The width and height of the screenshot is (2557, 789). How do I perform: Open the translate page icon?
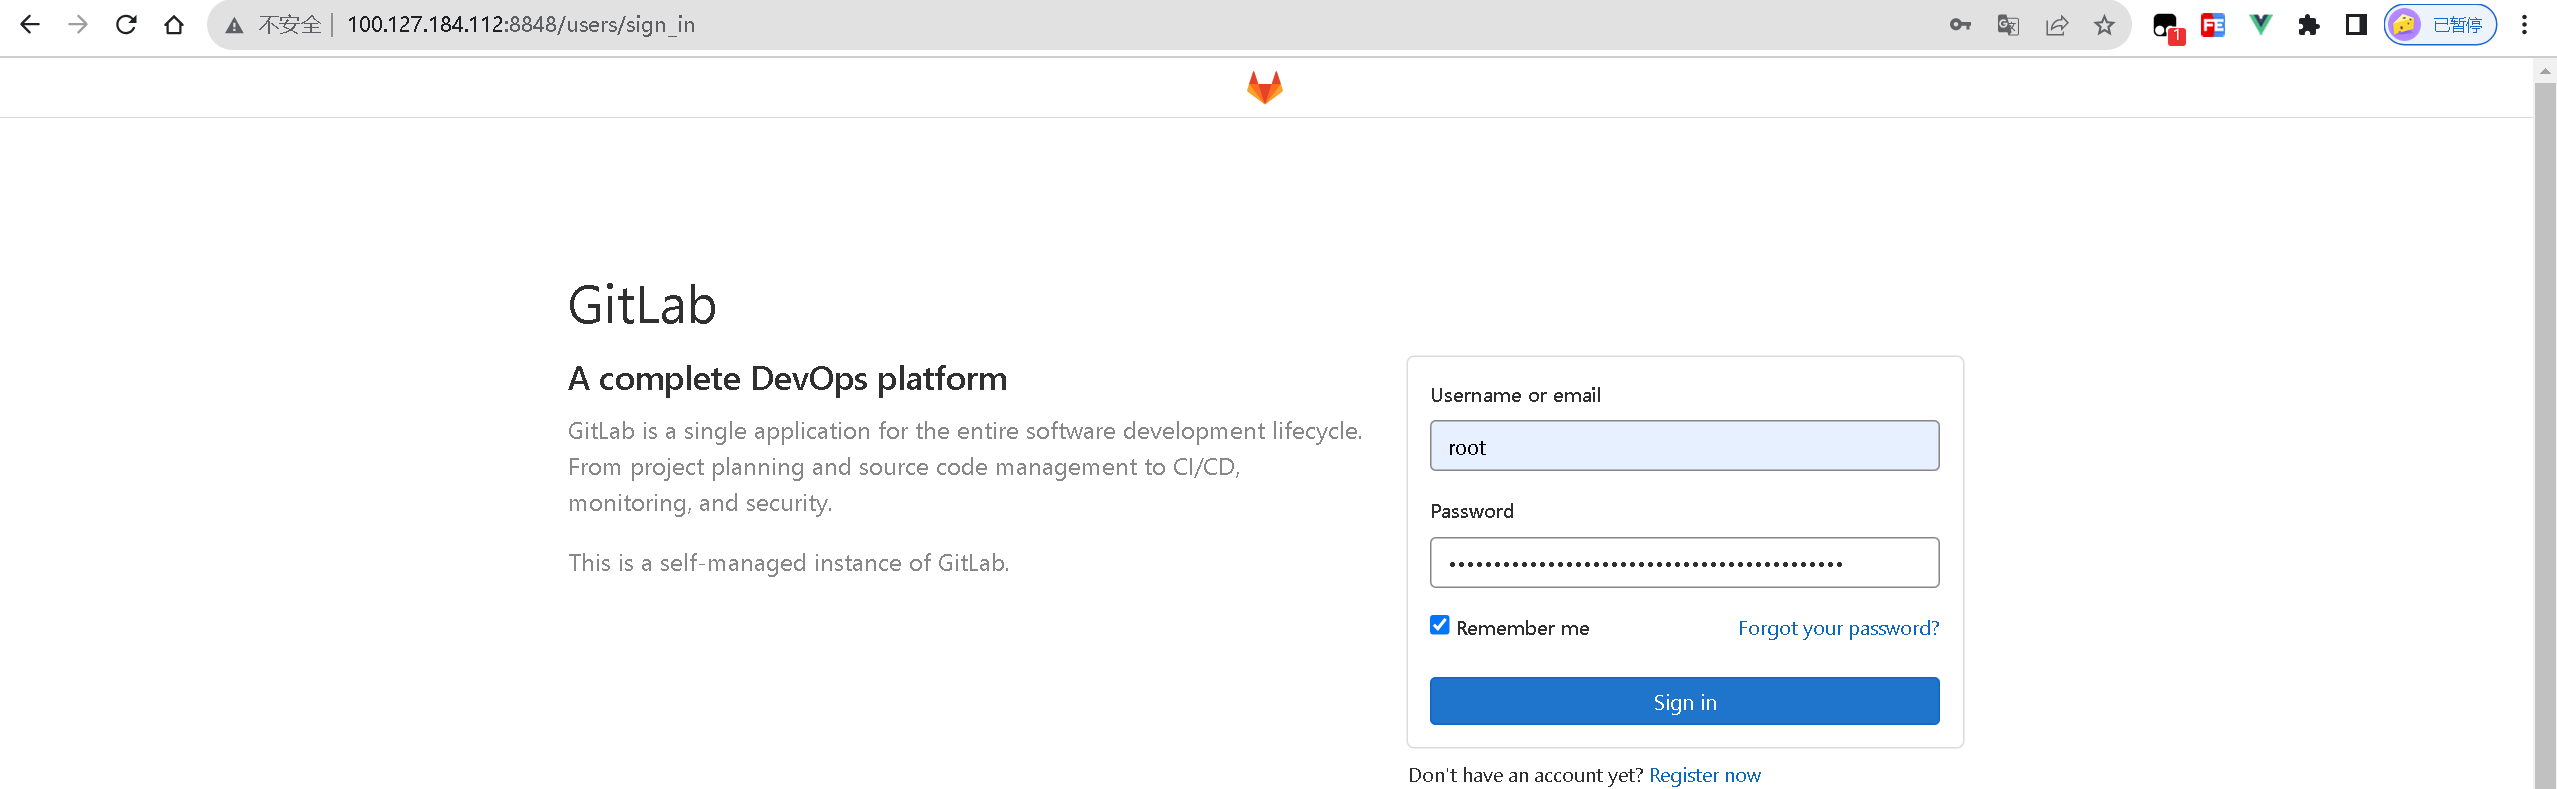[x=2008, y=25]
